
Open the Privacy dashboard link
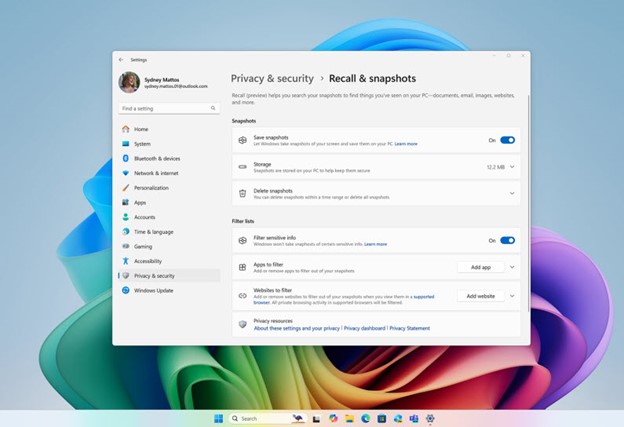coord(365,328)
